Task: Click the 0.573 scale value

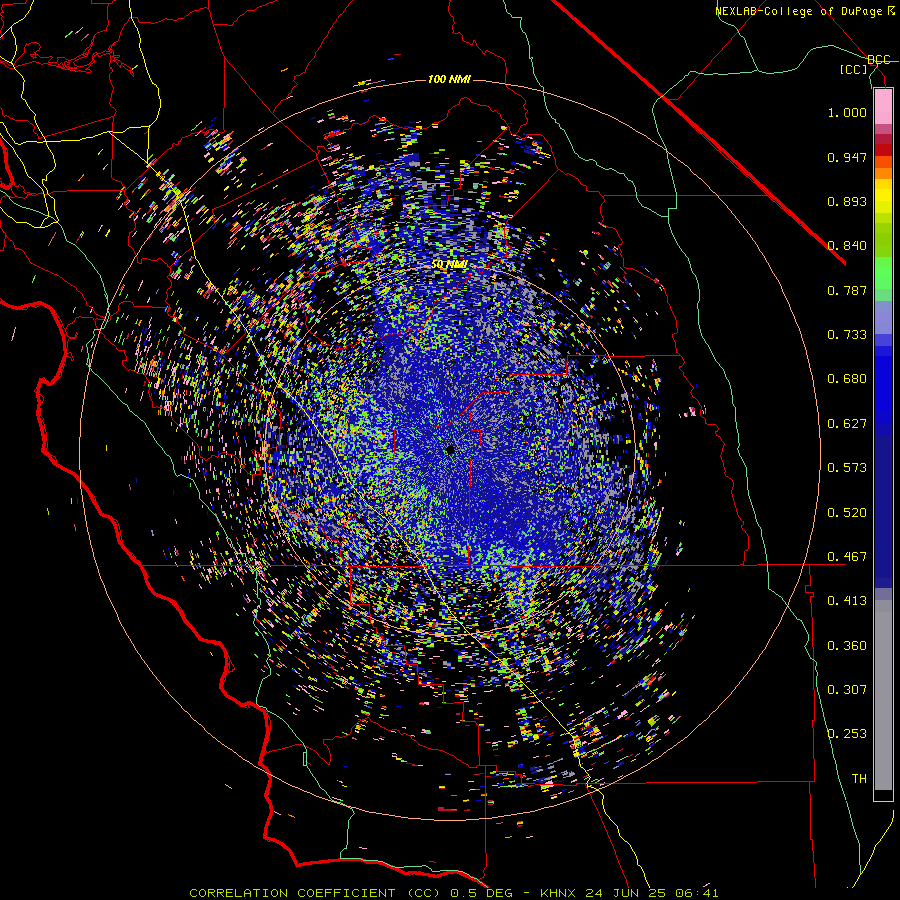Action: (x=847, y=468)
